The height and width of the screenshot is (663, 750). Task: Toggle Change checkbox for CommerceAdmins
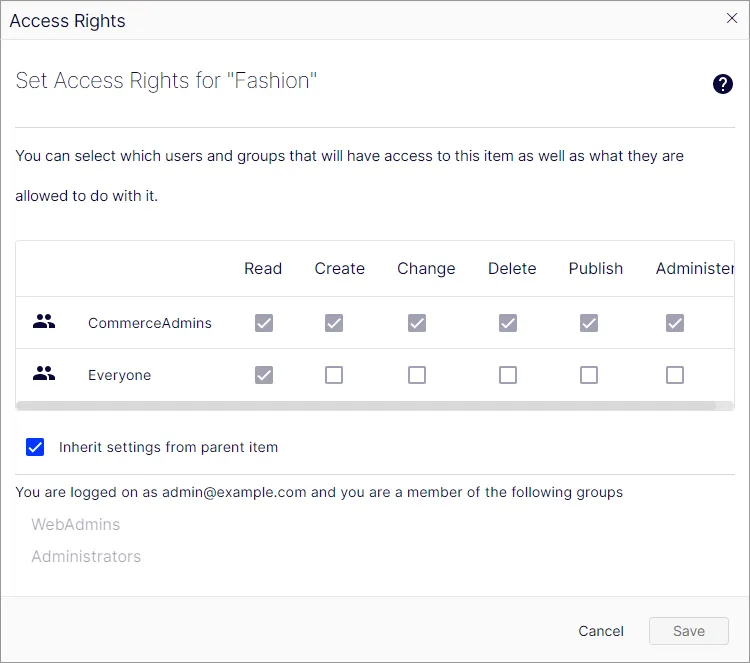[x=417, y=323]
